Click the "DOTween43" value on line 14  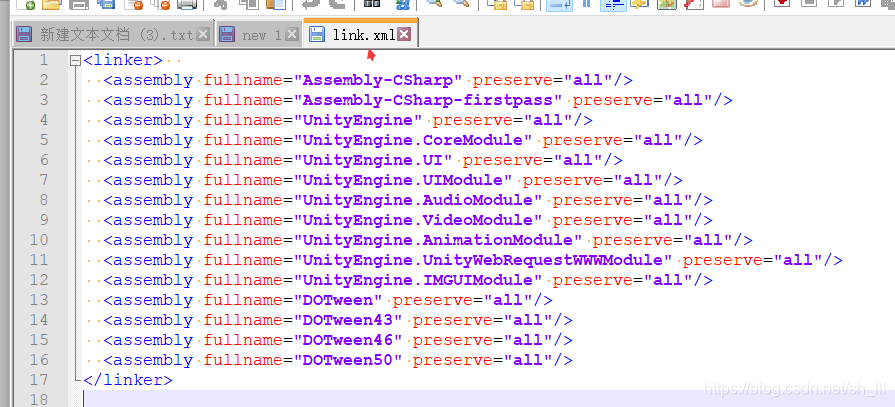click(348, 320)
